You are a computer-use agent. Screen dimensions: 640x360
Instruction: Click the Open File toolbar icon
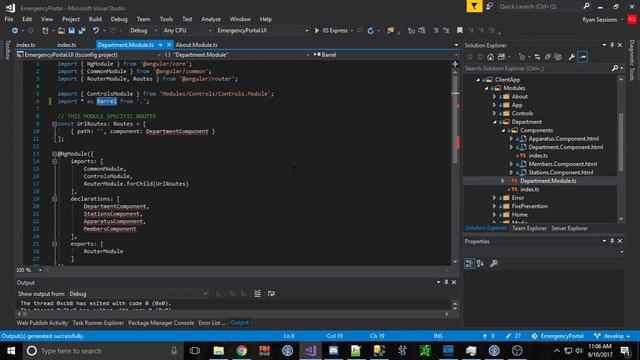tap(61, 31)
